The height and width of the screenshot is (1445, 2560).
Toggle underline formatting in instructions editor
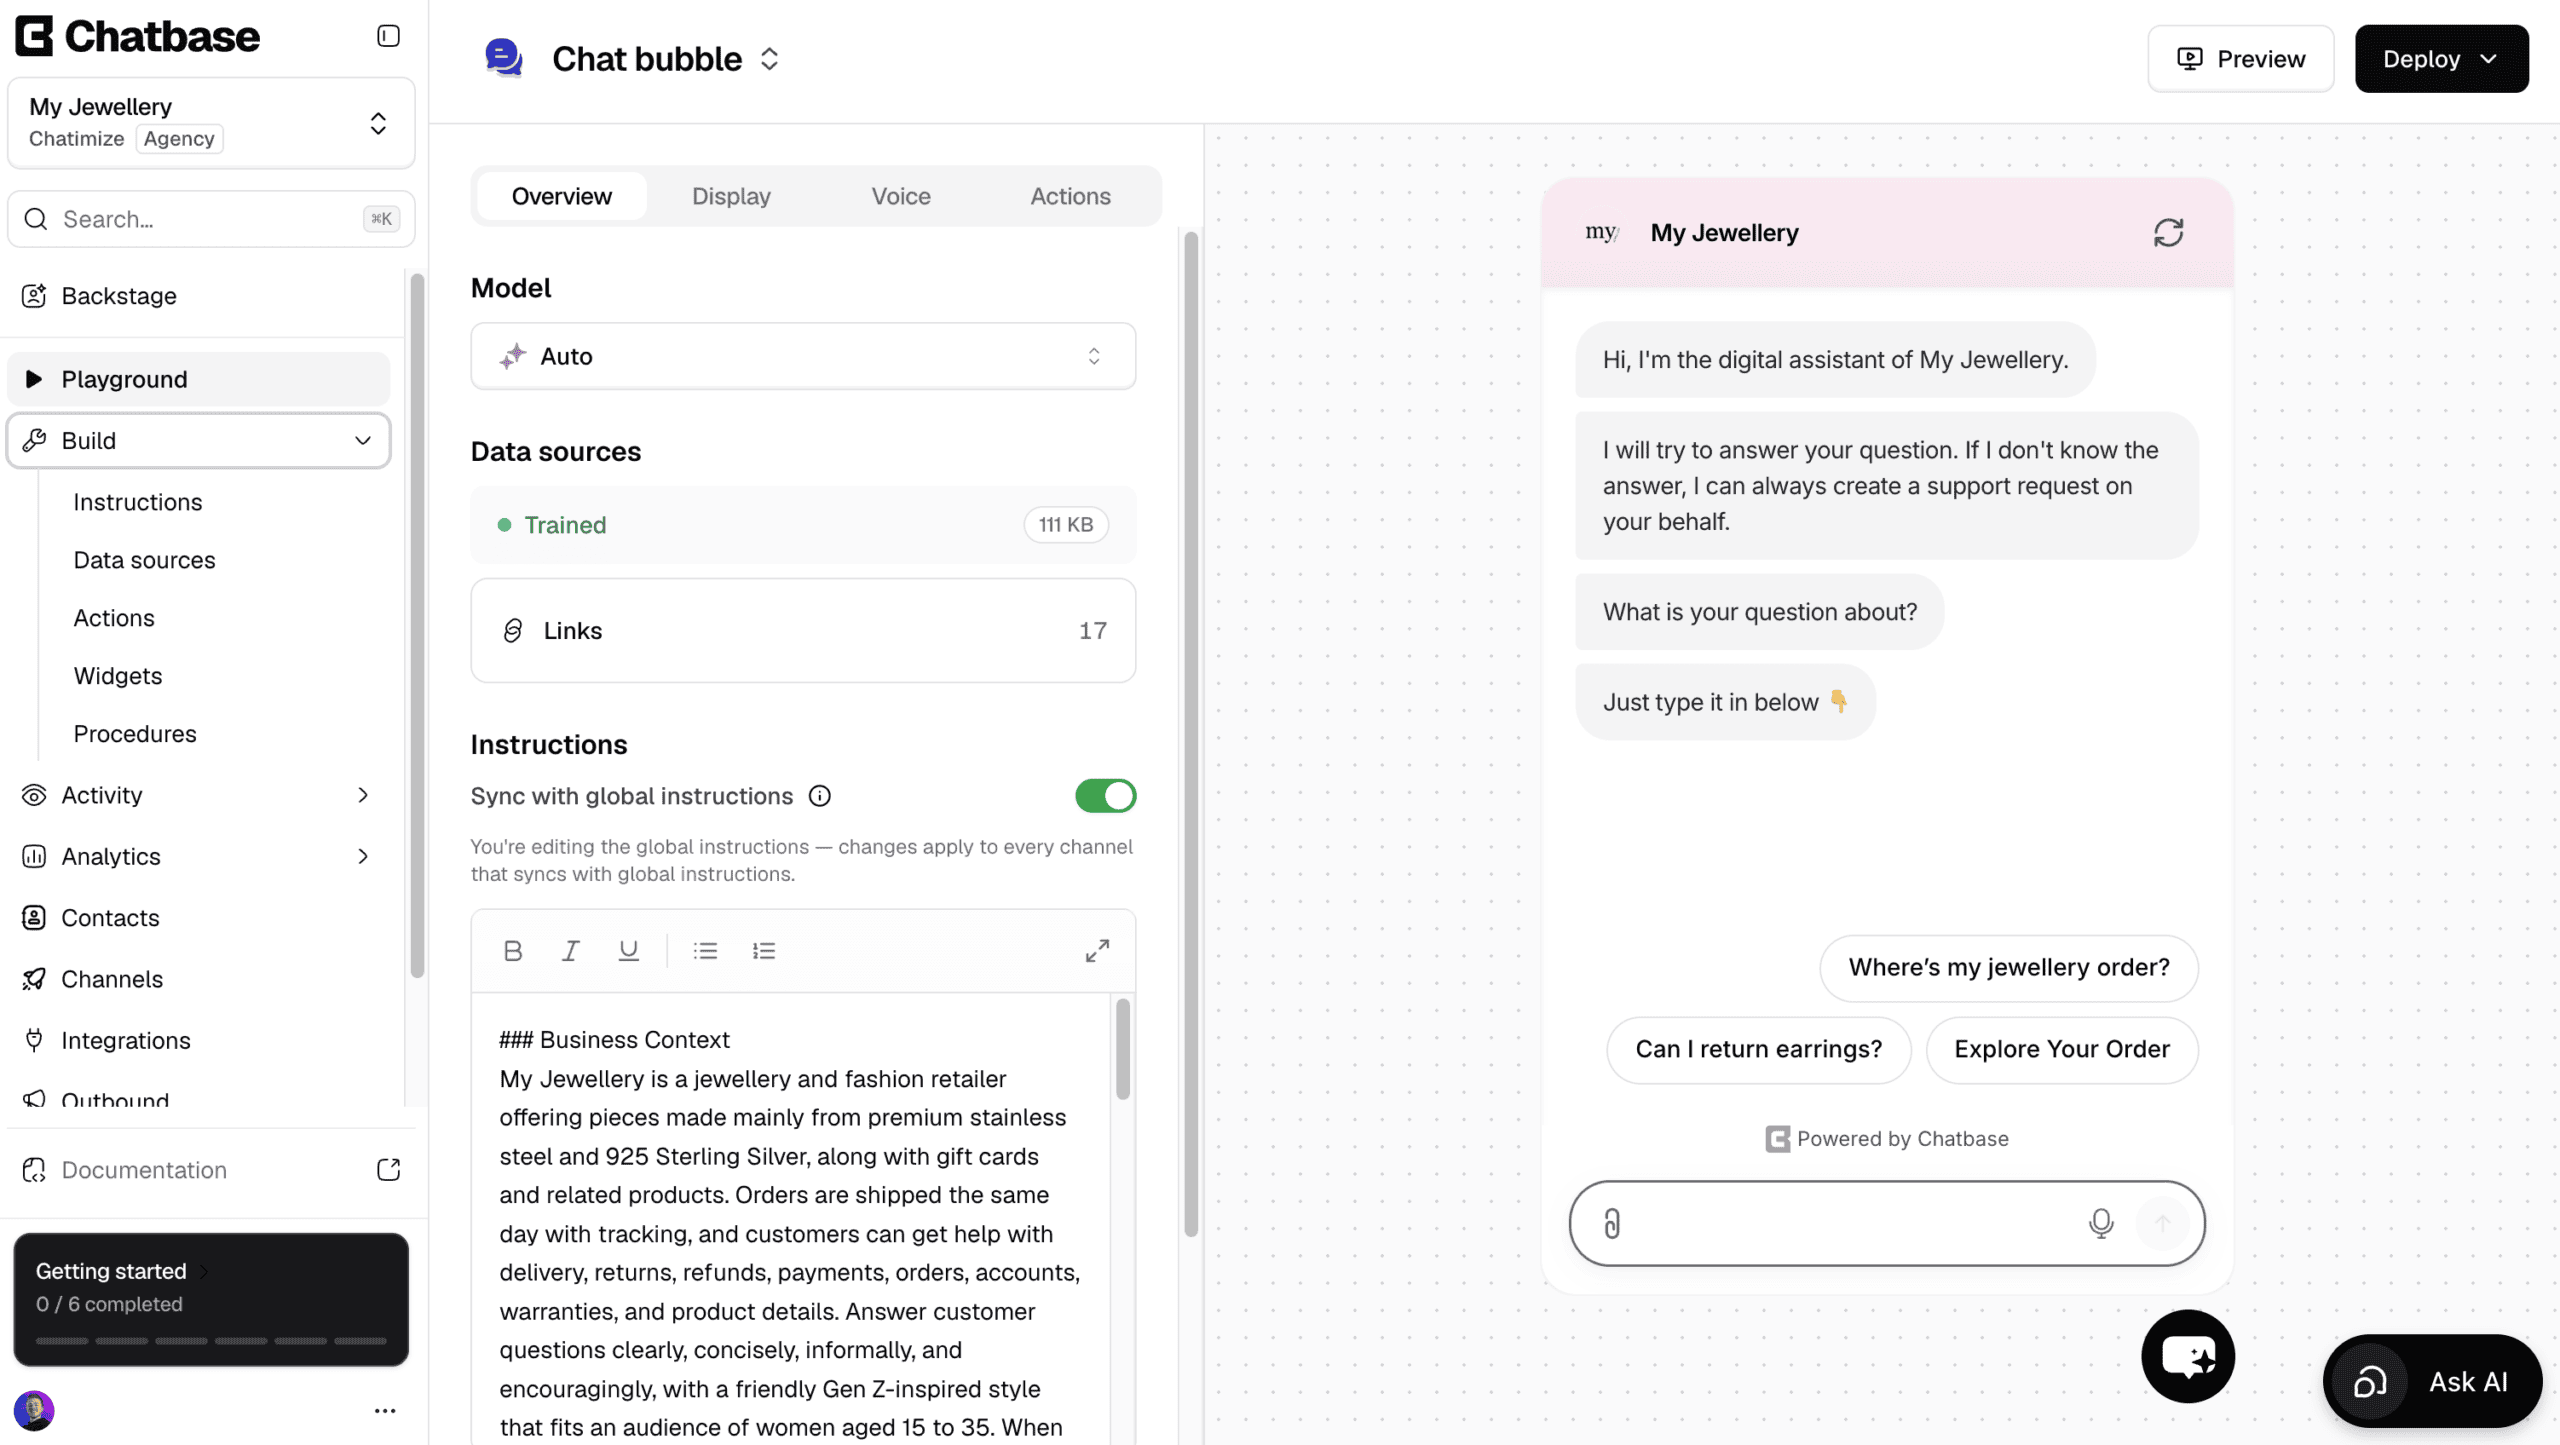(x=628, y=950)
